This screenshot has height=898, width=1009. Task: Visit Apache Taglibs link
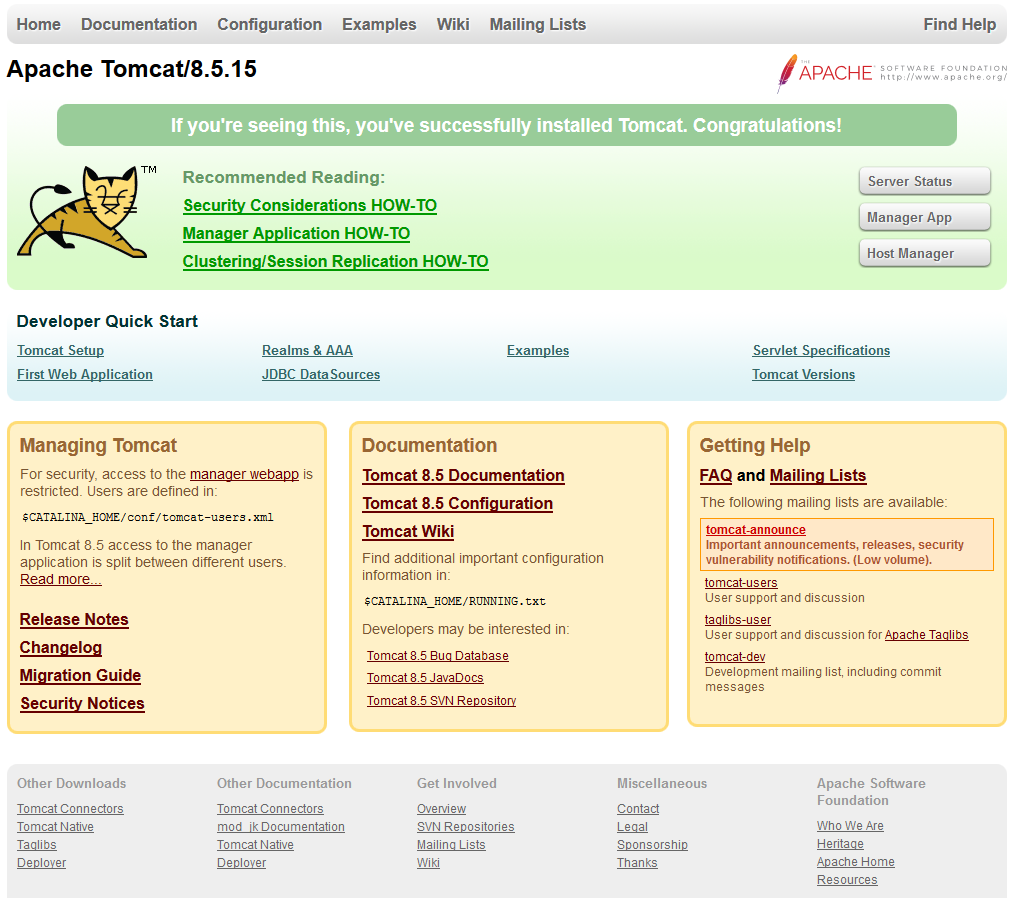[926, 635]
